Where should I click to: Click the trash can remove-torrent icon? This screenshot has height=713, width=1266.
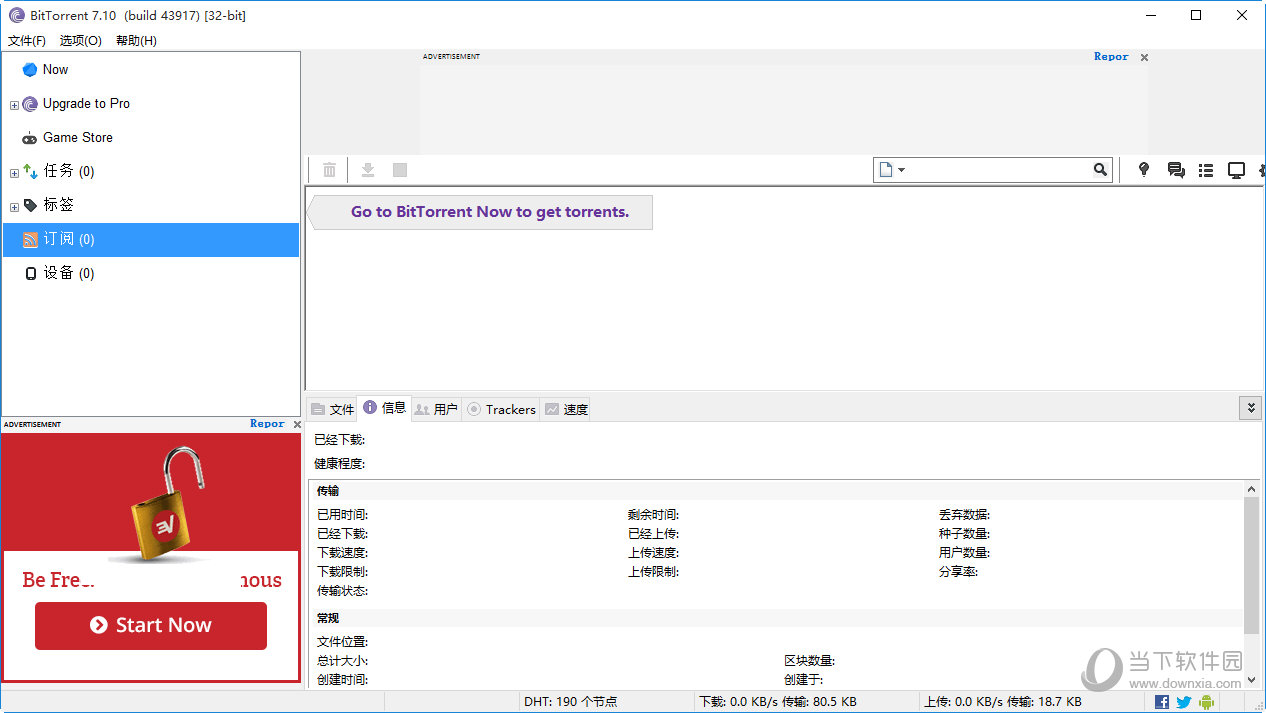(329, 170)
